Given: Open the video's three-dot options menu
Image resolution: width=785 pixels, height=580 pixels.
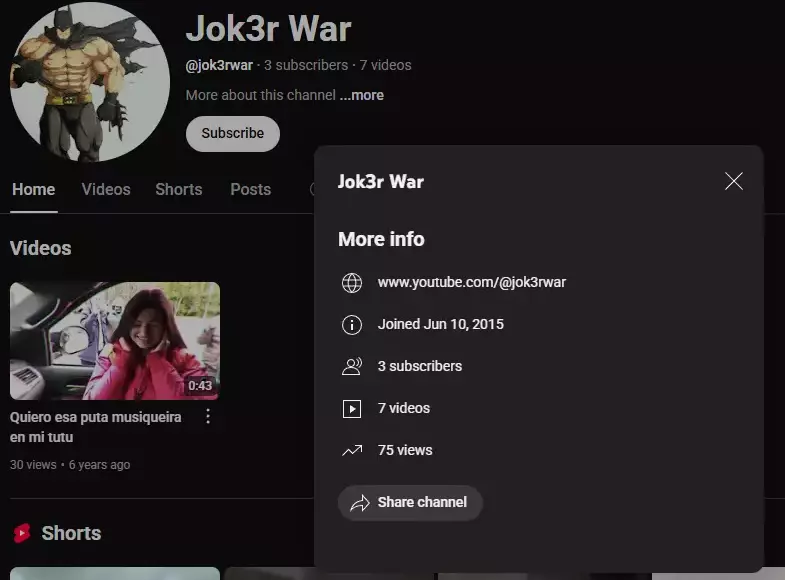Looking at the screenshot, I should [208, 416].
